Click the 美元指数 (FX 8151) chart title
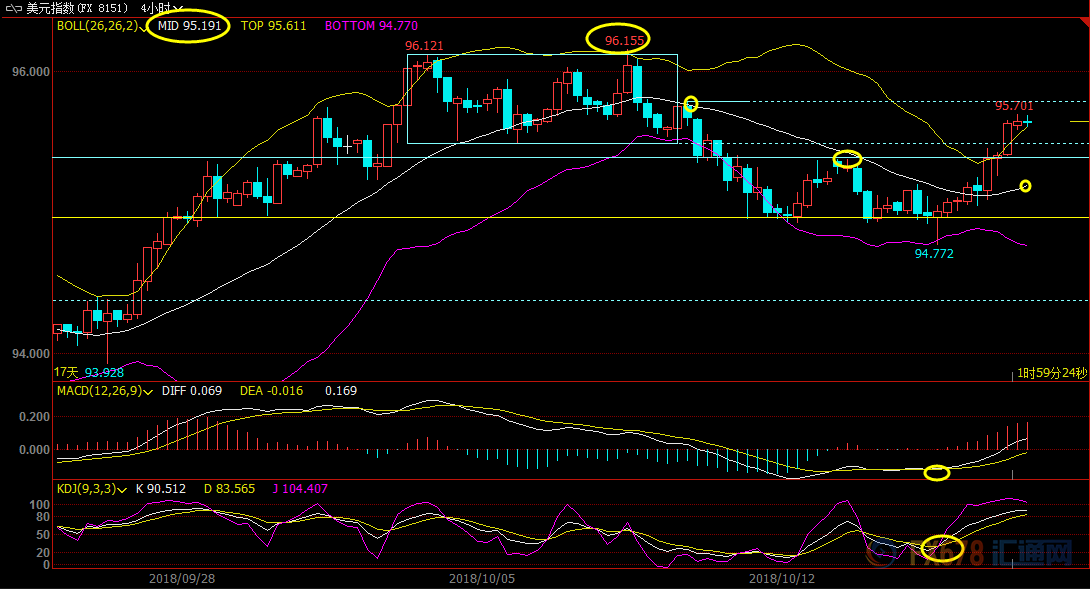This screenshot has height=589, width=1090. point(77,8)
